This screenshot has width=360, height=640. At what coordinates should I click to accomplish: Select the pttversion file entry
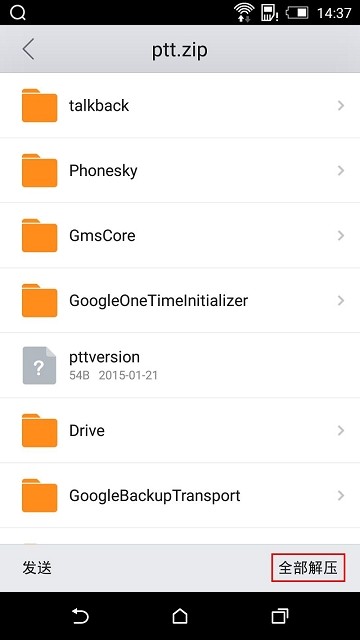(x=180, y=365)
